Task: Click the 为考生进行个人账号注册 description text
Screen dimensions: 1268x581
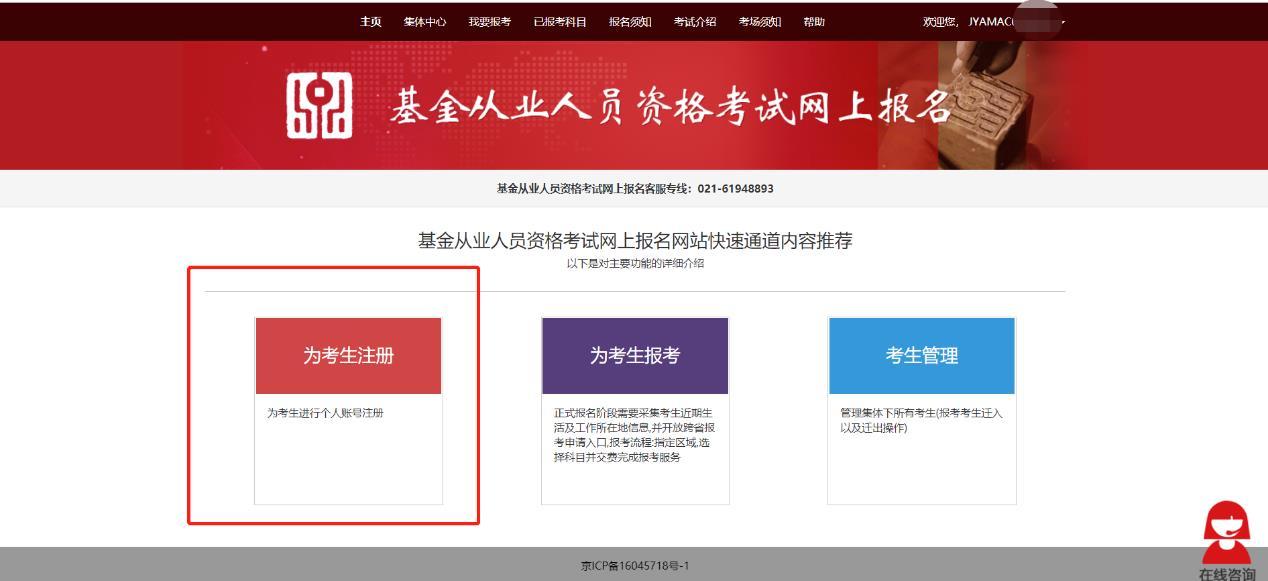Action: pos(325,413)
